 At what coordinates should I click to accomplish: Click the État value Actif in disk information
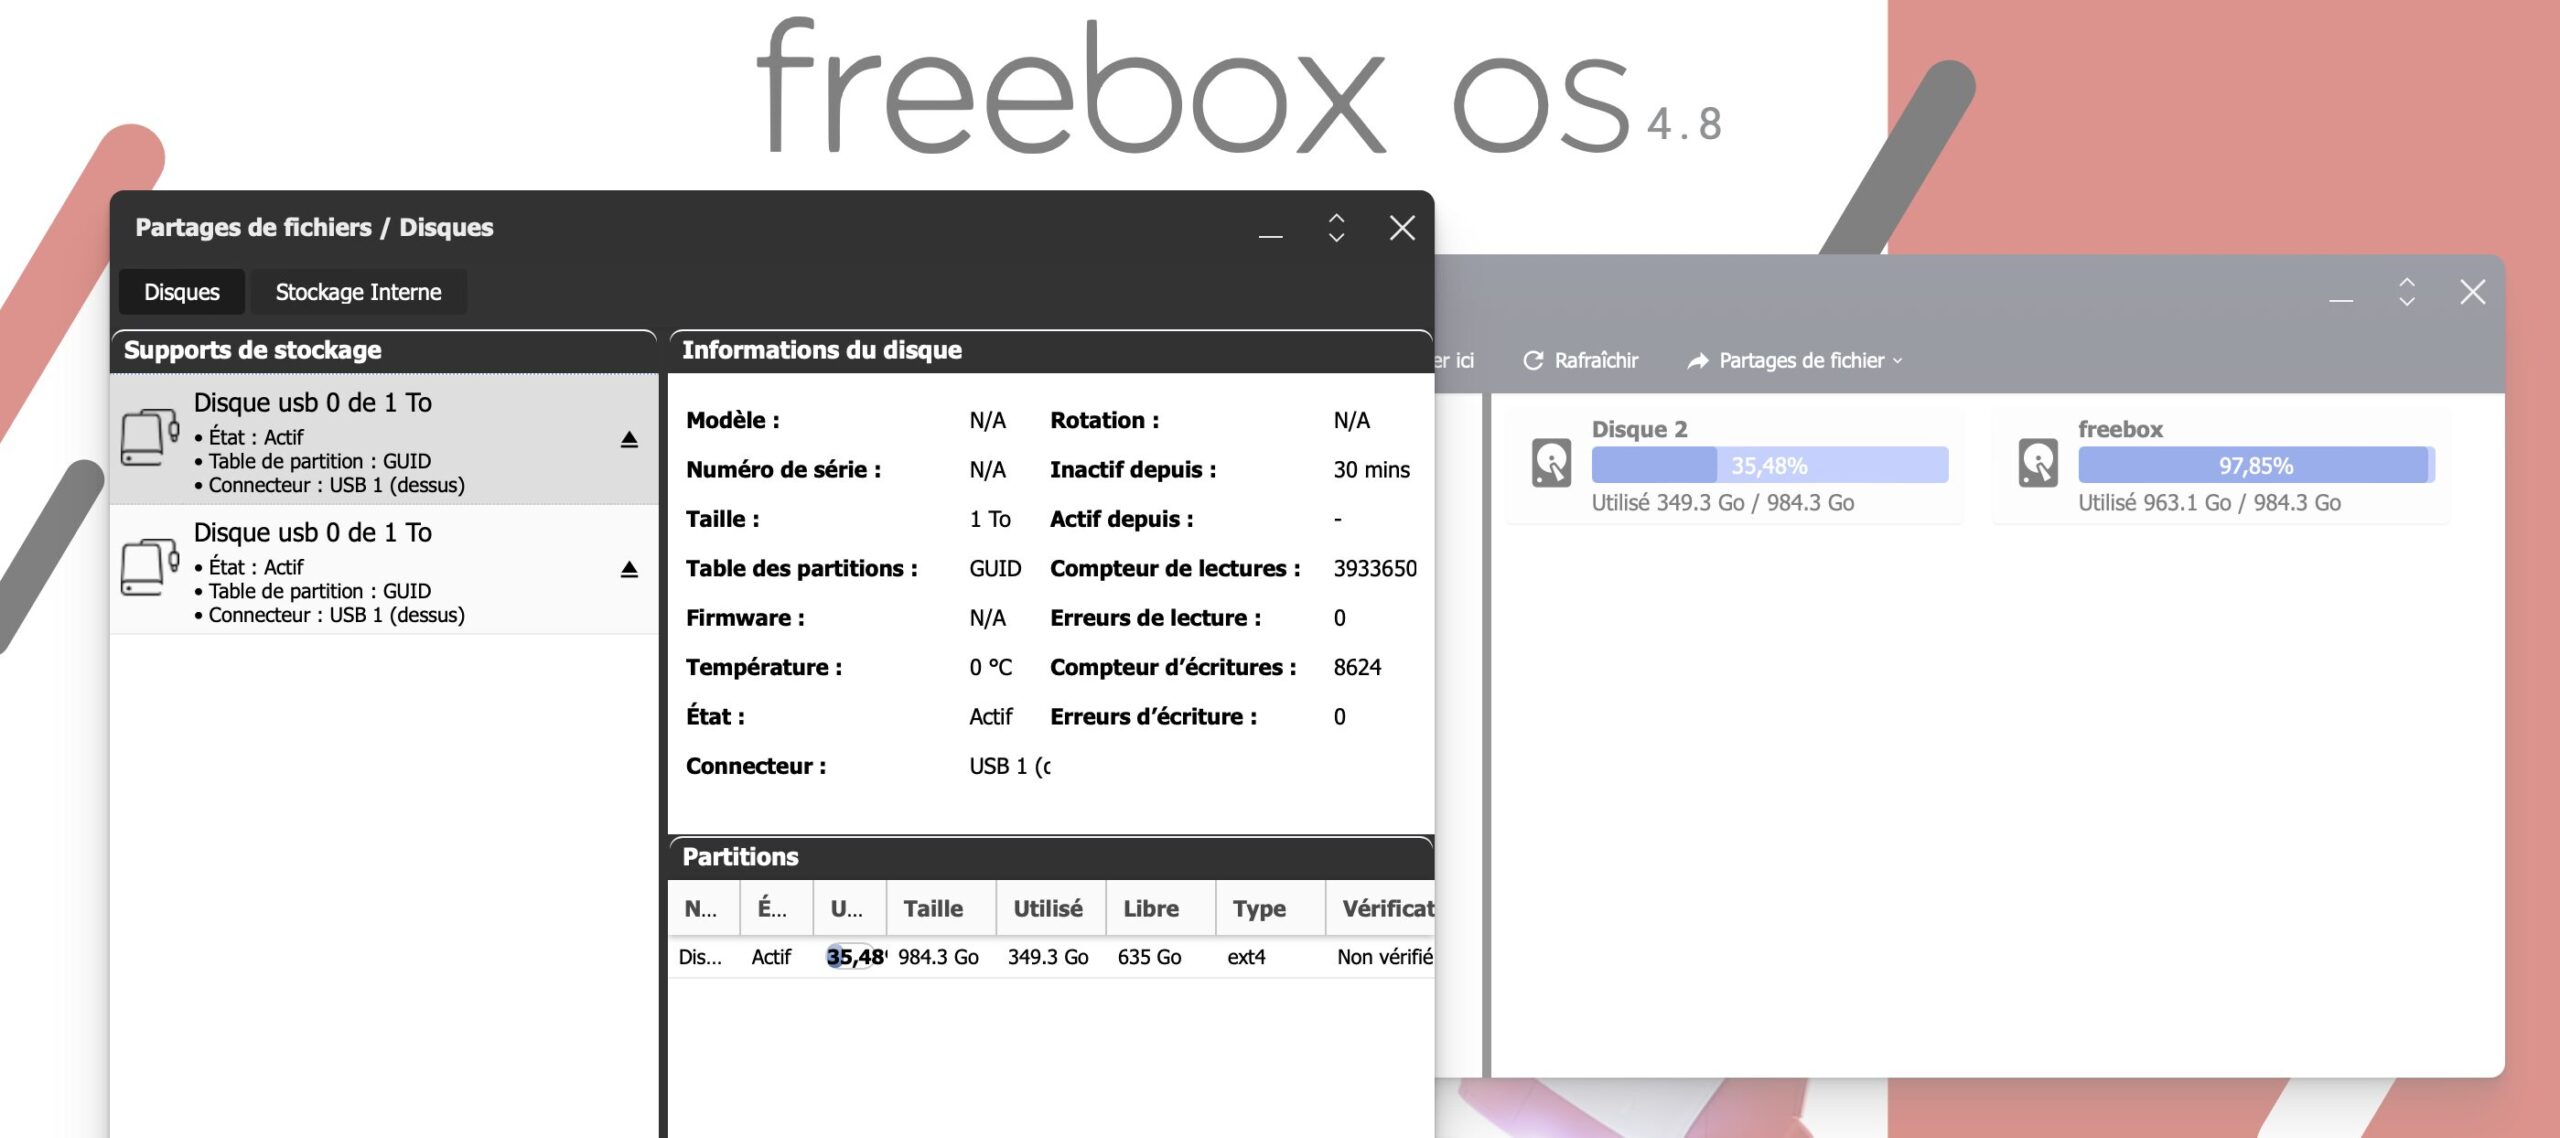click(990, 717)
